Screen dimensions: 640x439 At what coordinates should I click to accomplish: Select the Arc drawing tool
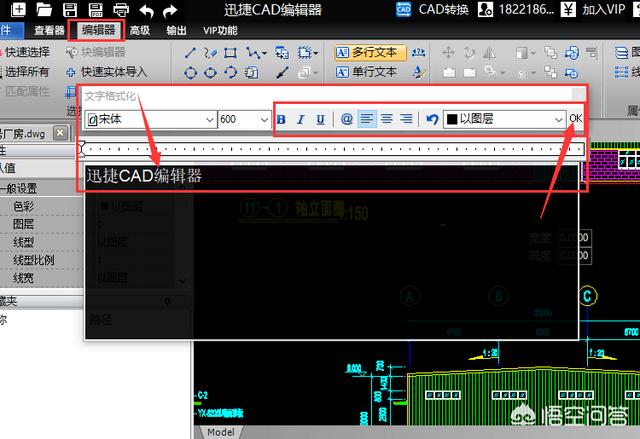pyautogui.click(x=231, y=73)
